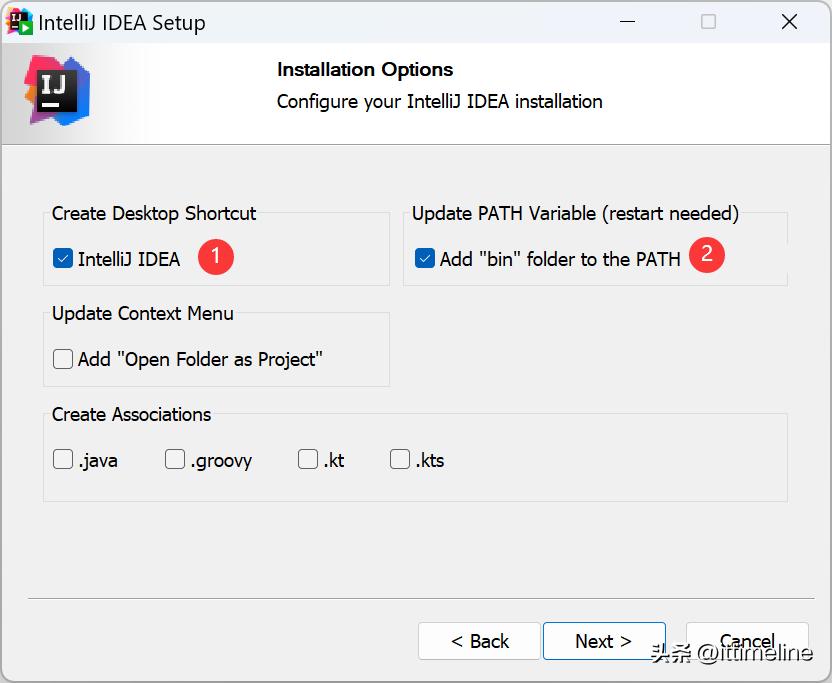832x683 pixels.
Task: Minimize the IntelliJ IDEA Setup window
Action: [628, 22]
